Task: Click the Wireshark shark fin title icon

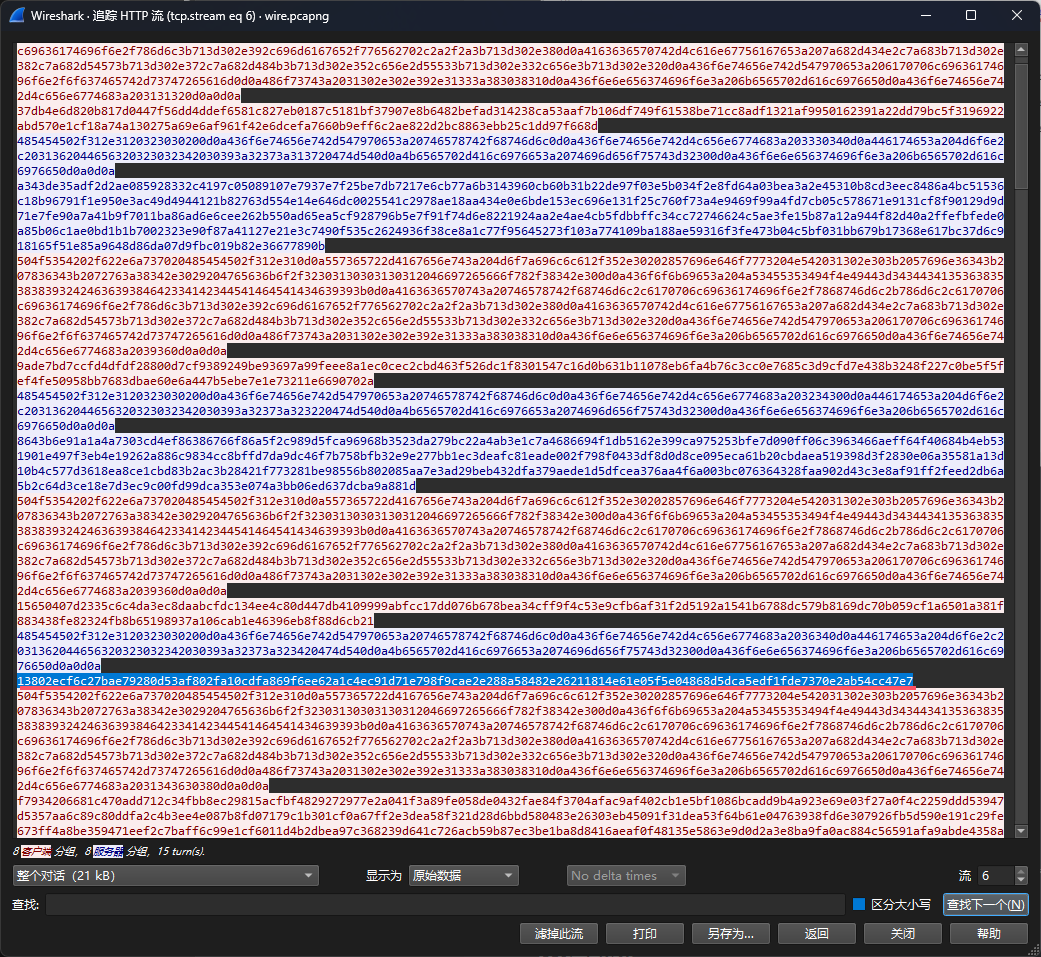Action: (x=17, y=16)
